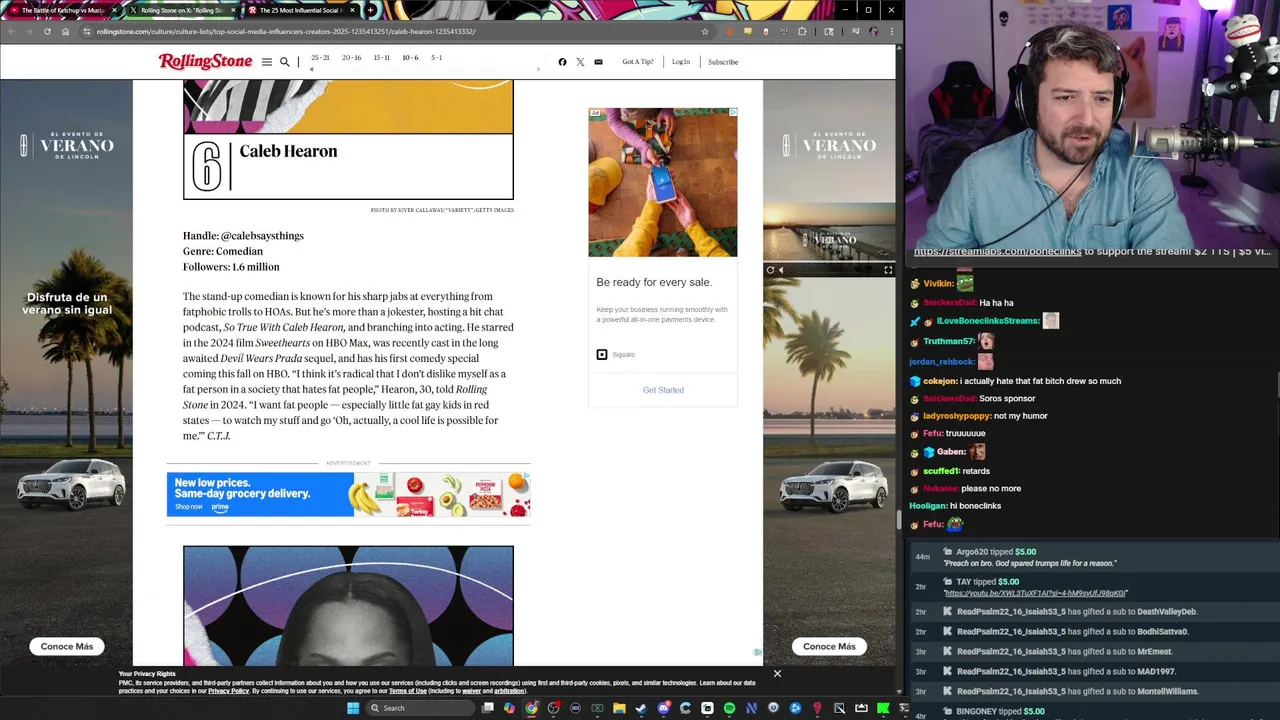
Task: Share article via X icon
Action: tap(580, 62)
